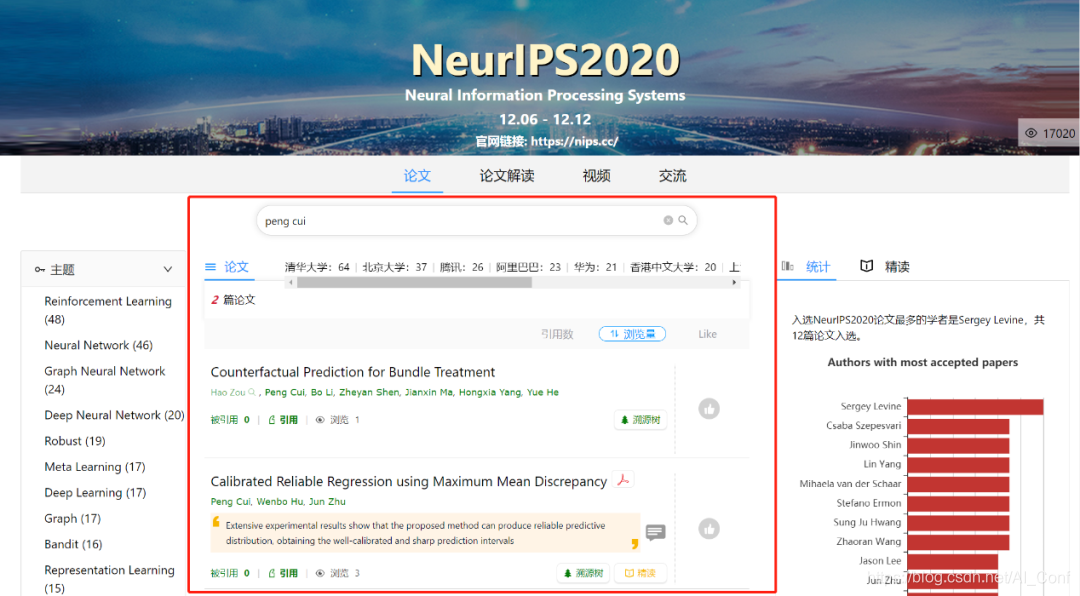Open the 交流 tab
The width and height of the screenshot is (1080, 596).
coord(672,176)
